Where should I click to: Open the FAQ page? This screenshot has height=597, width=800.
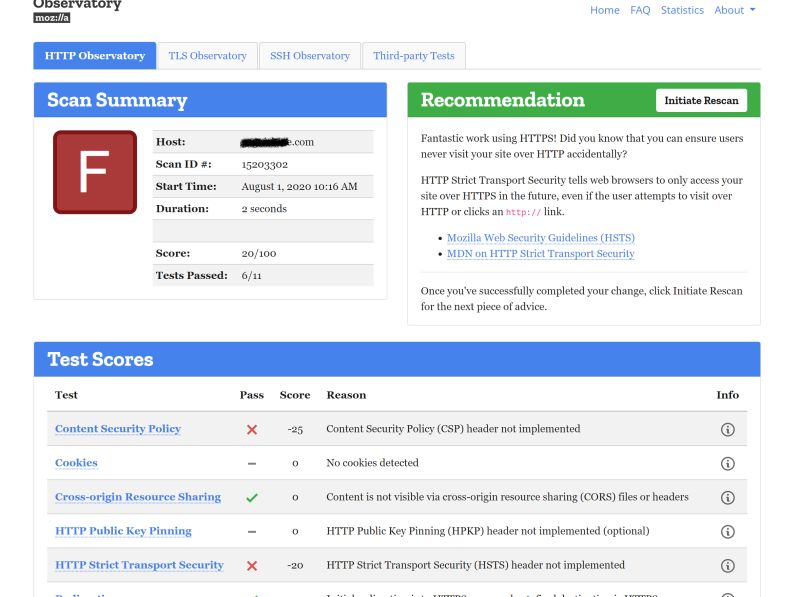tap(640, 10)
